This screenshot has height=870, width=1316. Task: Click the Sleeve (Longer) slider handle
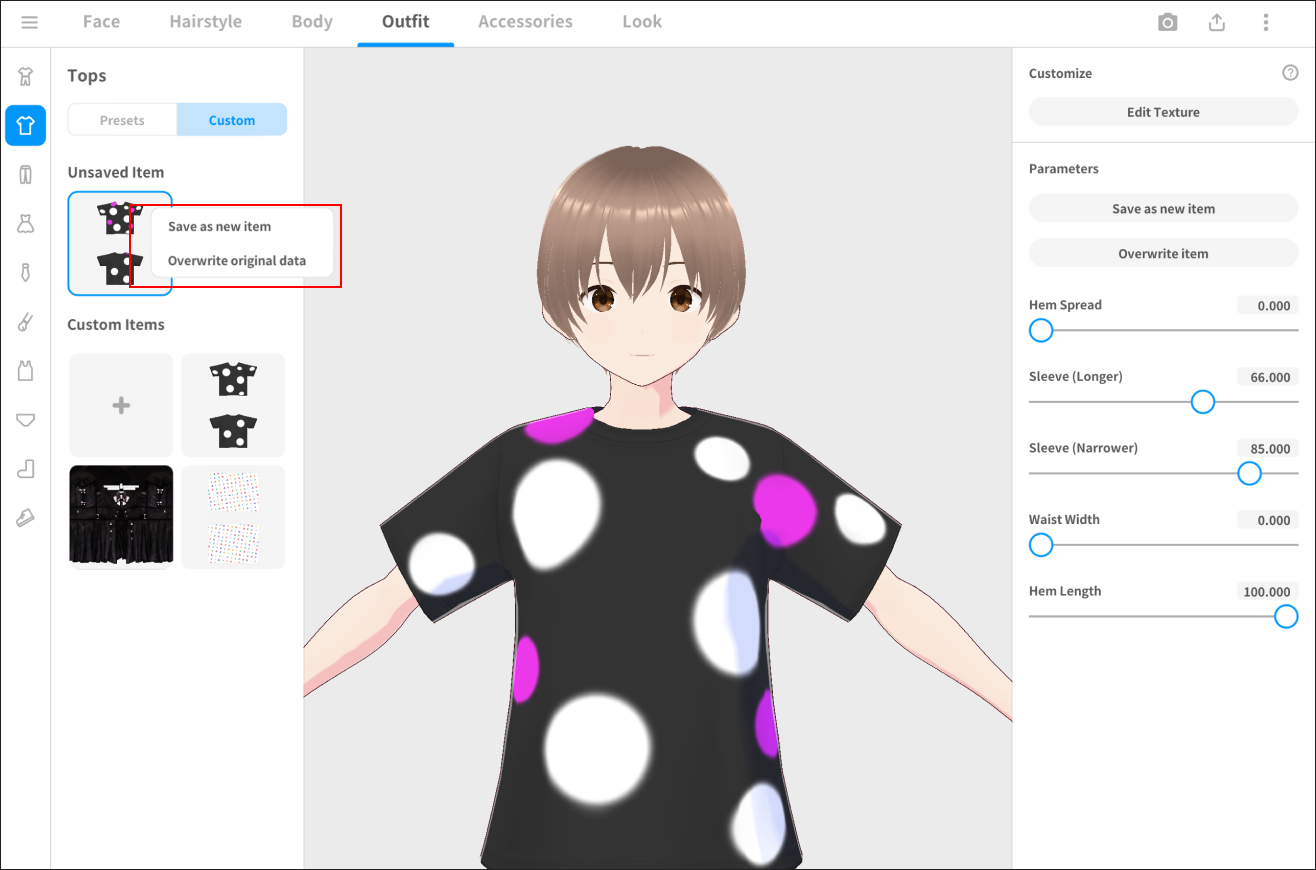[1203, 402]
